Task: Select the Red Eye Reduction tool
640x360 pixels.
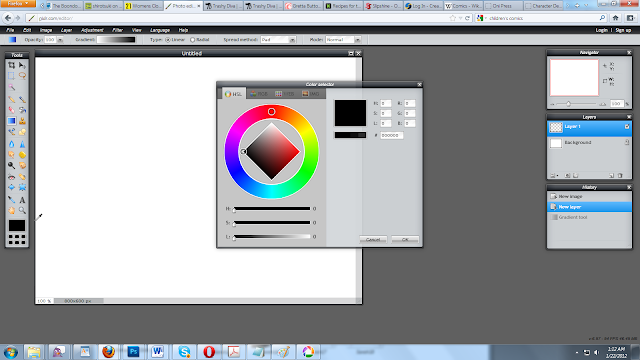Action: point(11,177)
